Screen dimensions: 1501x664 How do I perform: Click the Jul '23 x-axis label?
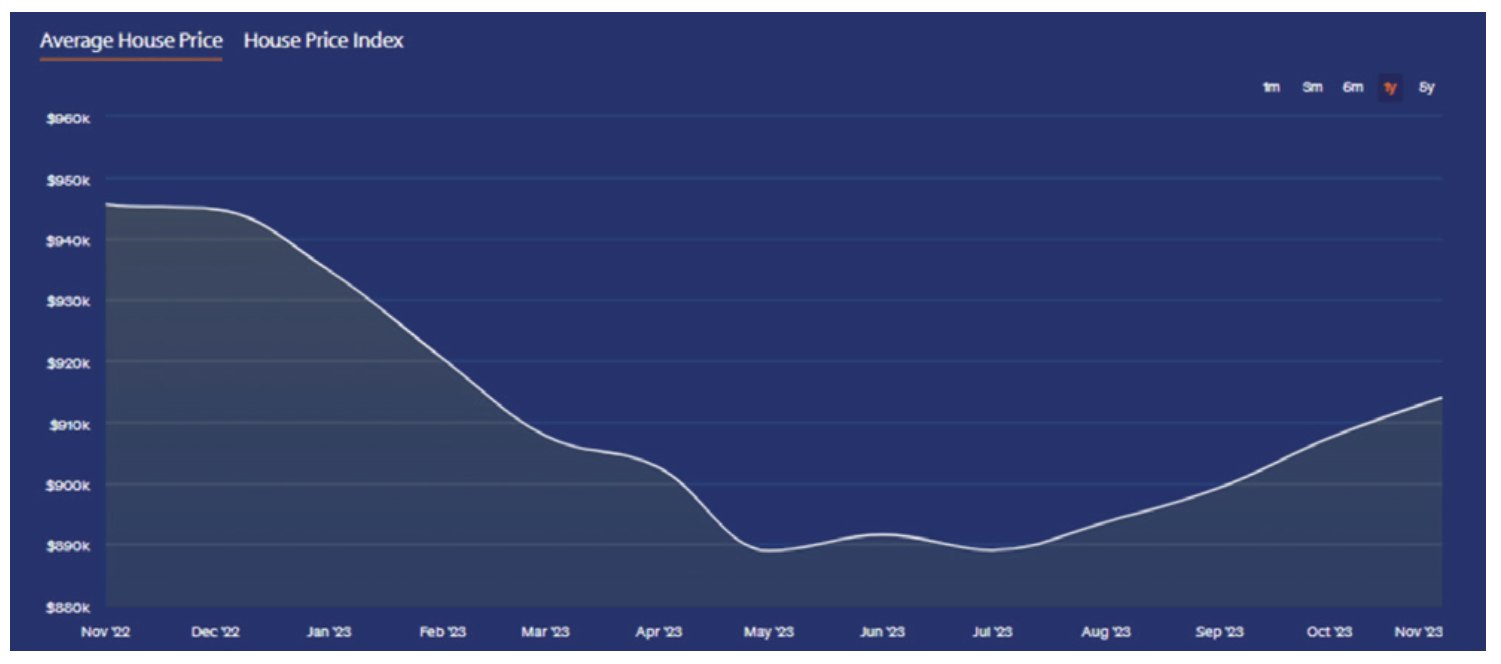pyautogui.click(x=992, y=632)
